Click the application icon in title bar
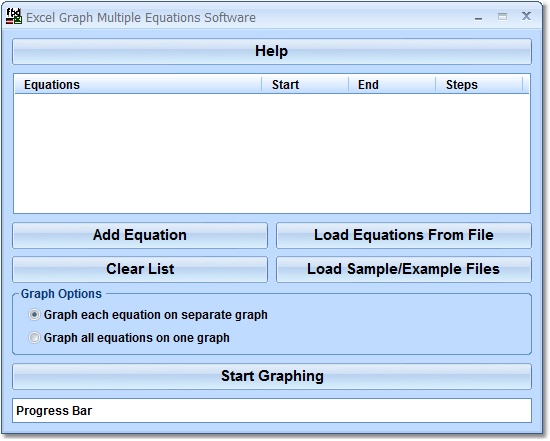The height and width of the screenshot is (441, 550). click(x=14, y=16)
